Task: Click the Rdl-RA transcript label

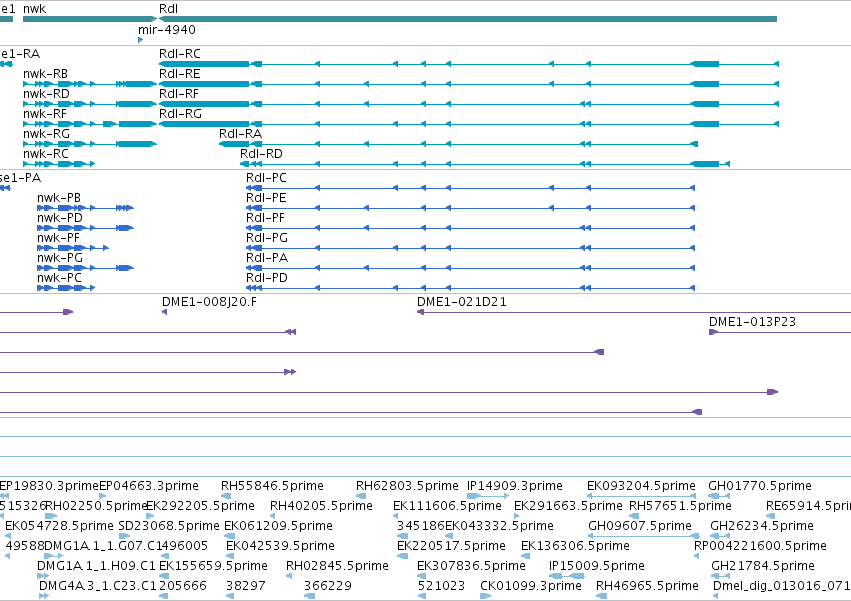Action: tap(240, 134)
